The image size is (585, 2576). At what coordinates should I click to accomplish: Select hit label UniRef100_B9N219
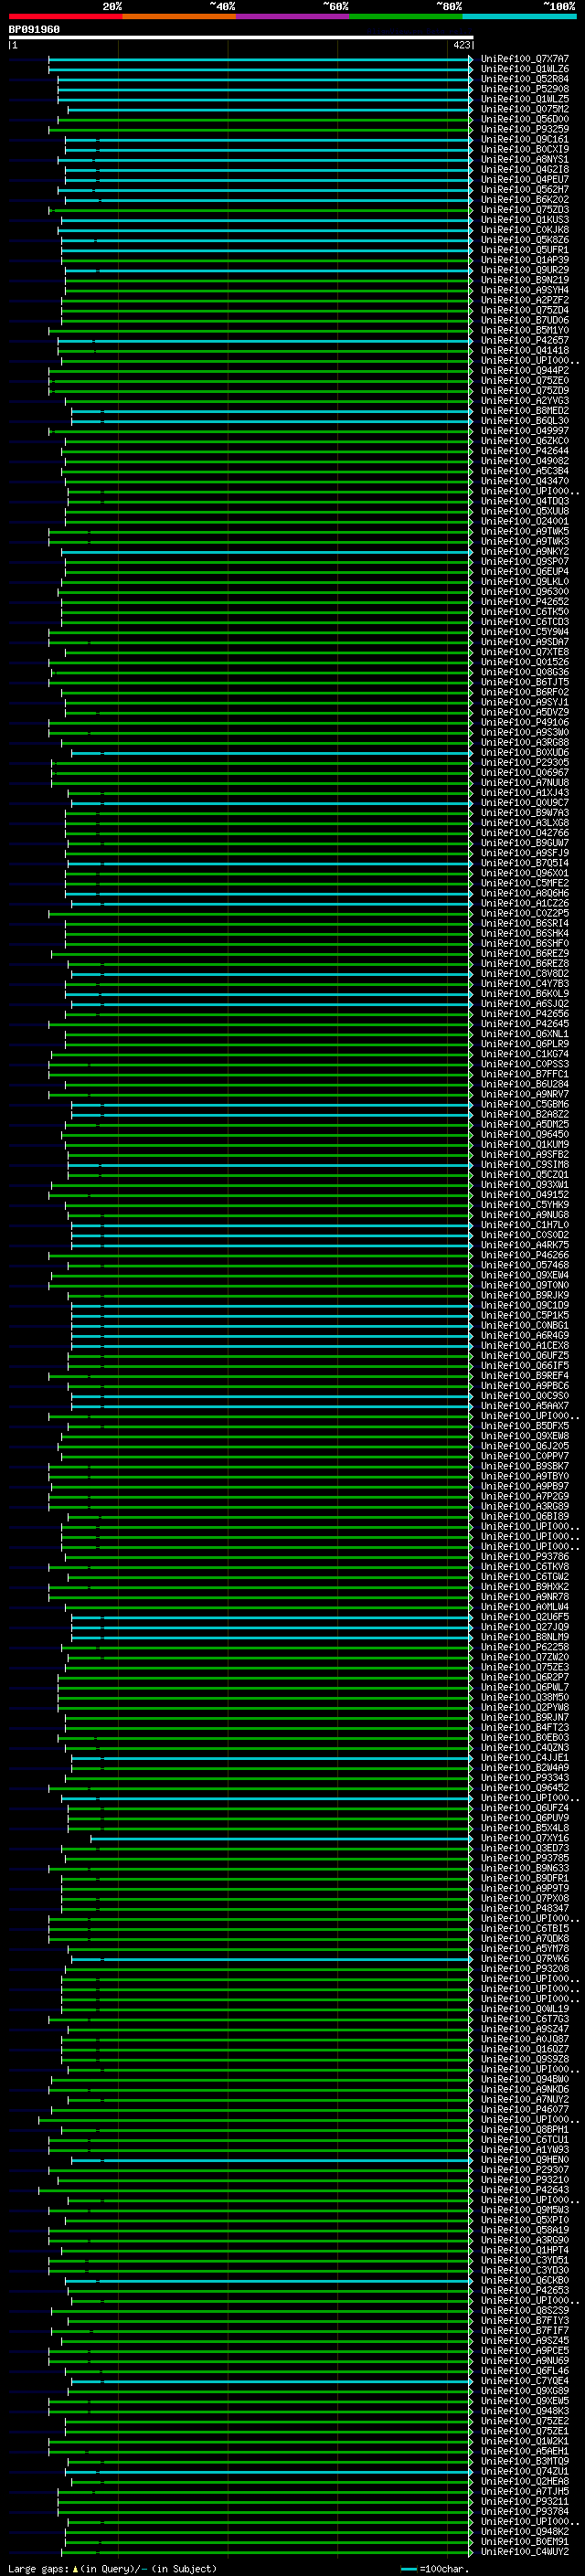point(525,280)
